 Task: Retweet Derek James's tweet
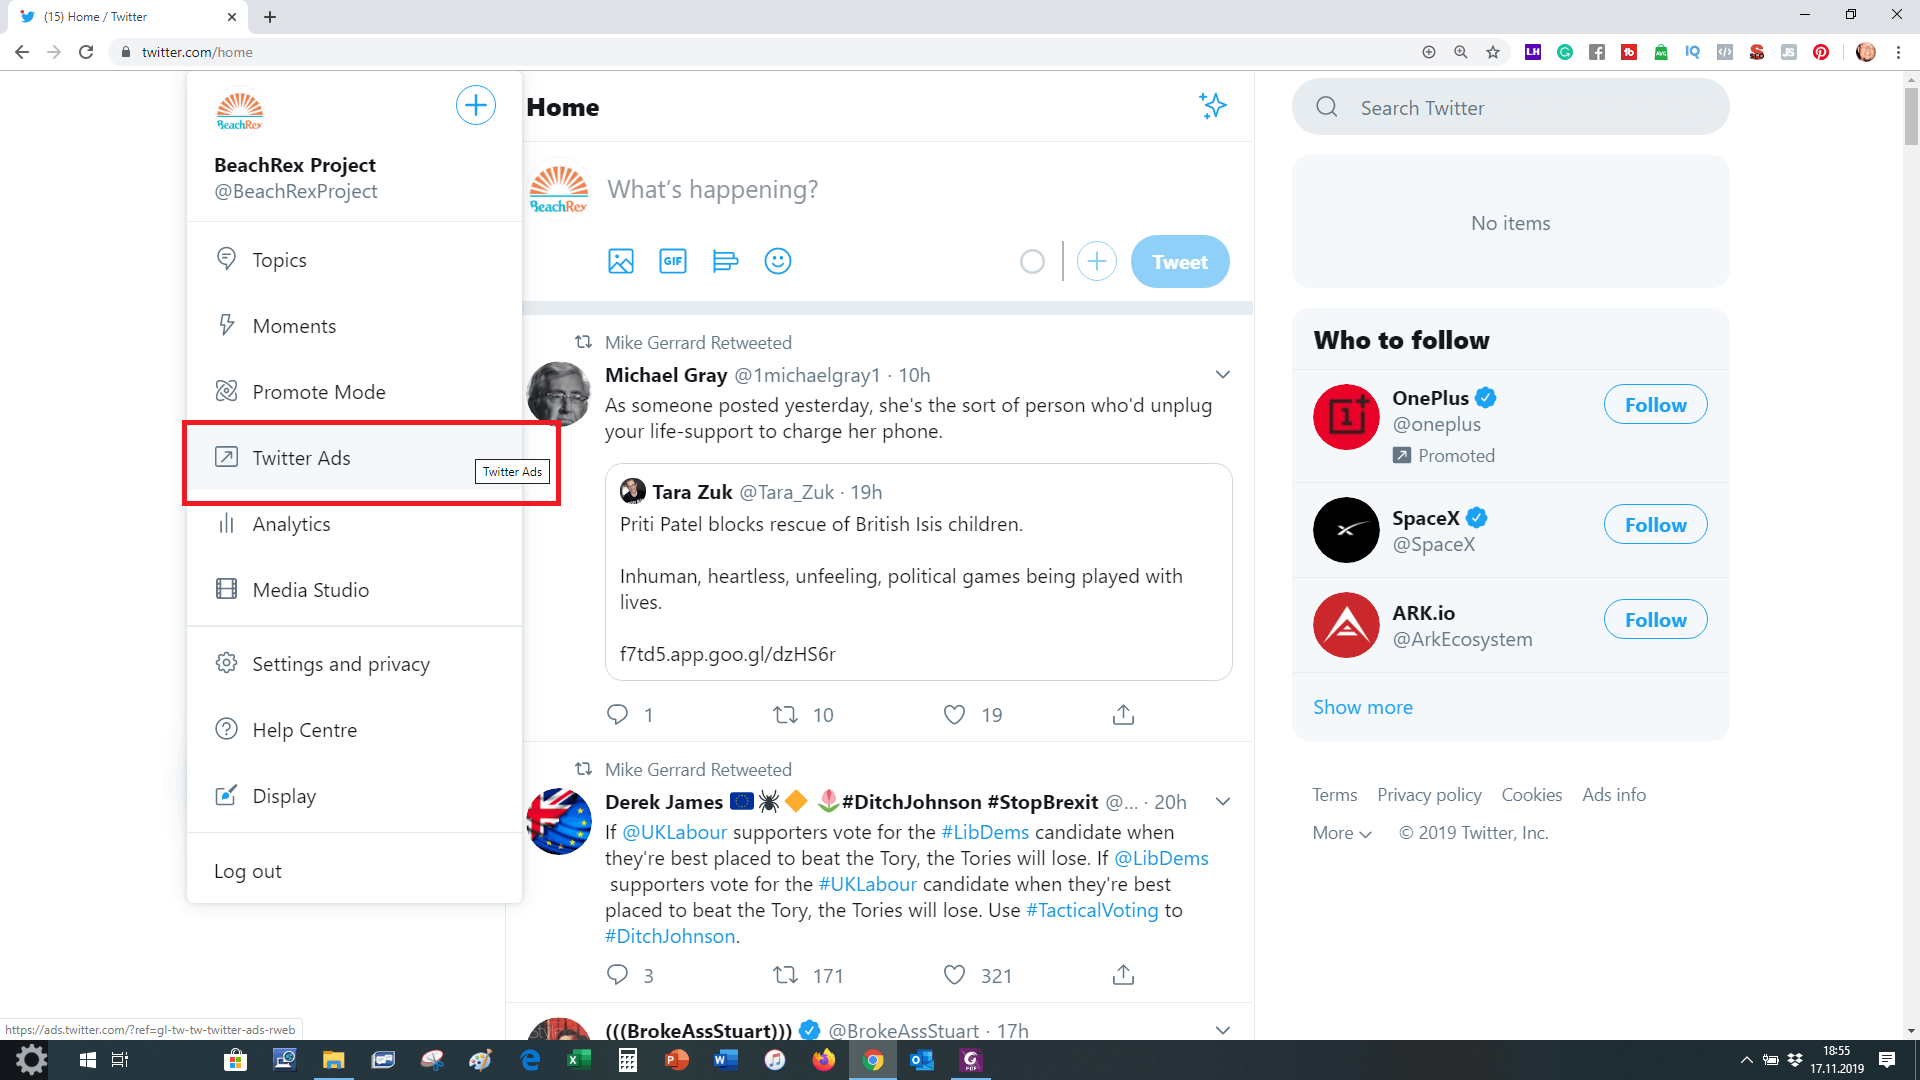coord(785,975)
